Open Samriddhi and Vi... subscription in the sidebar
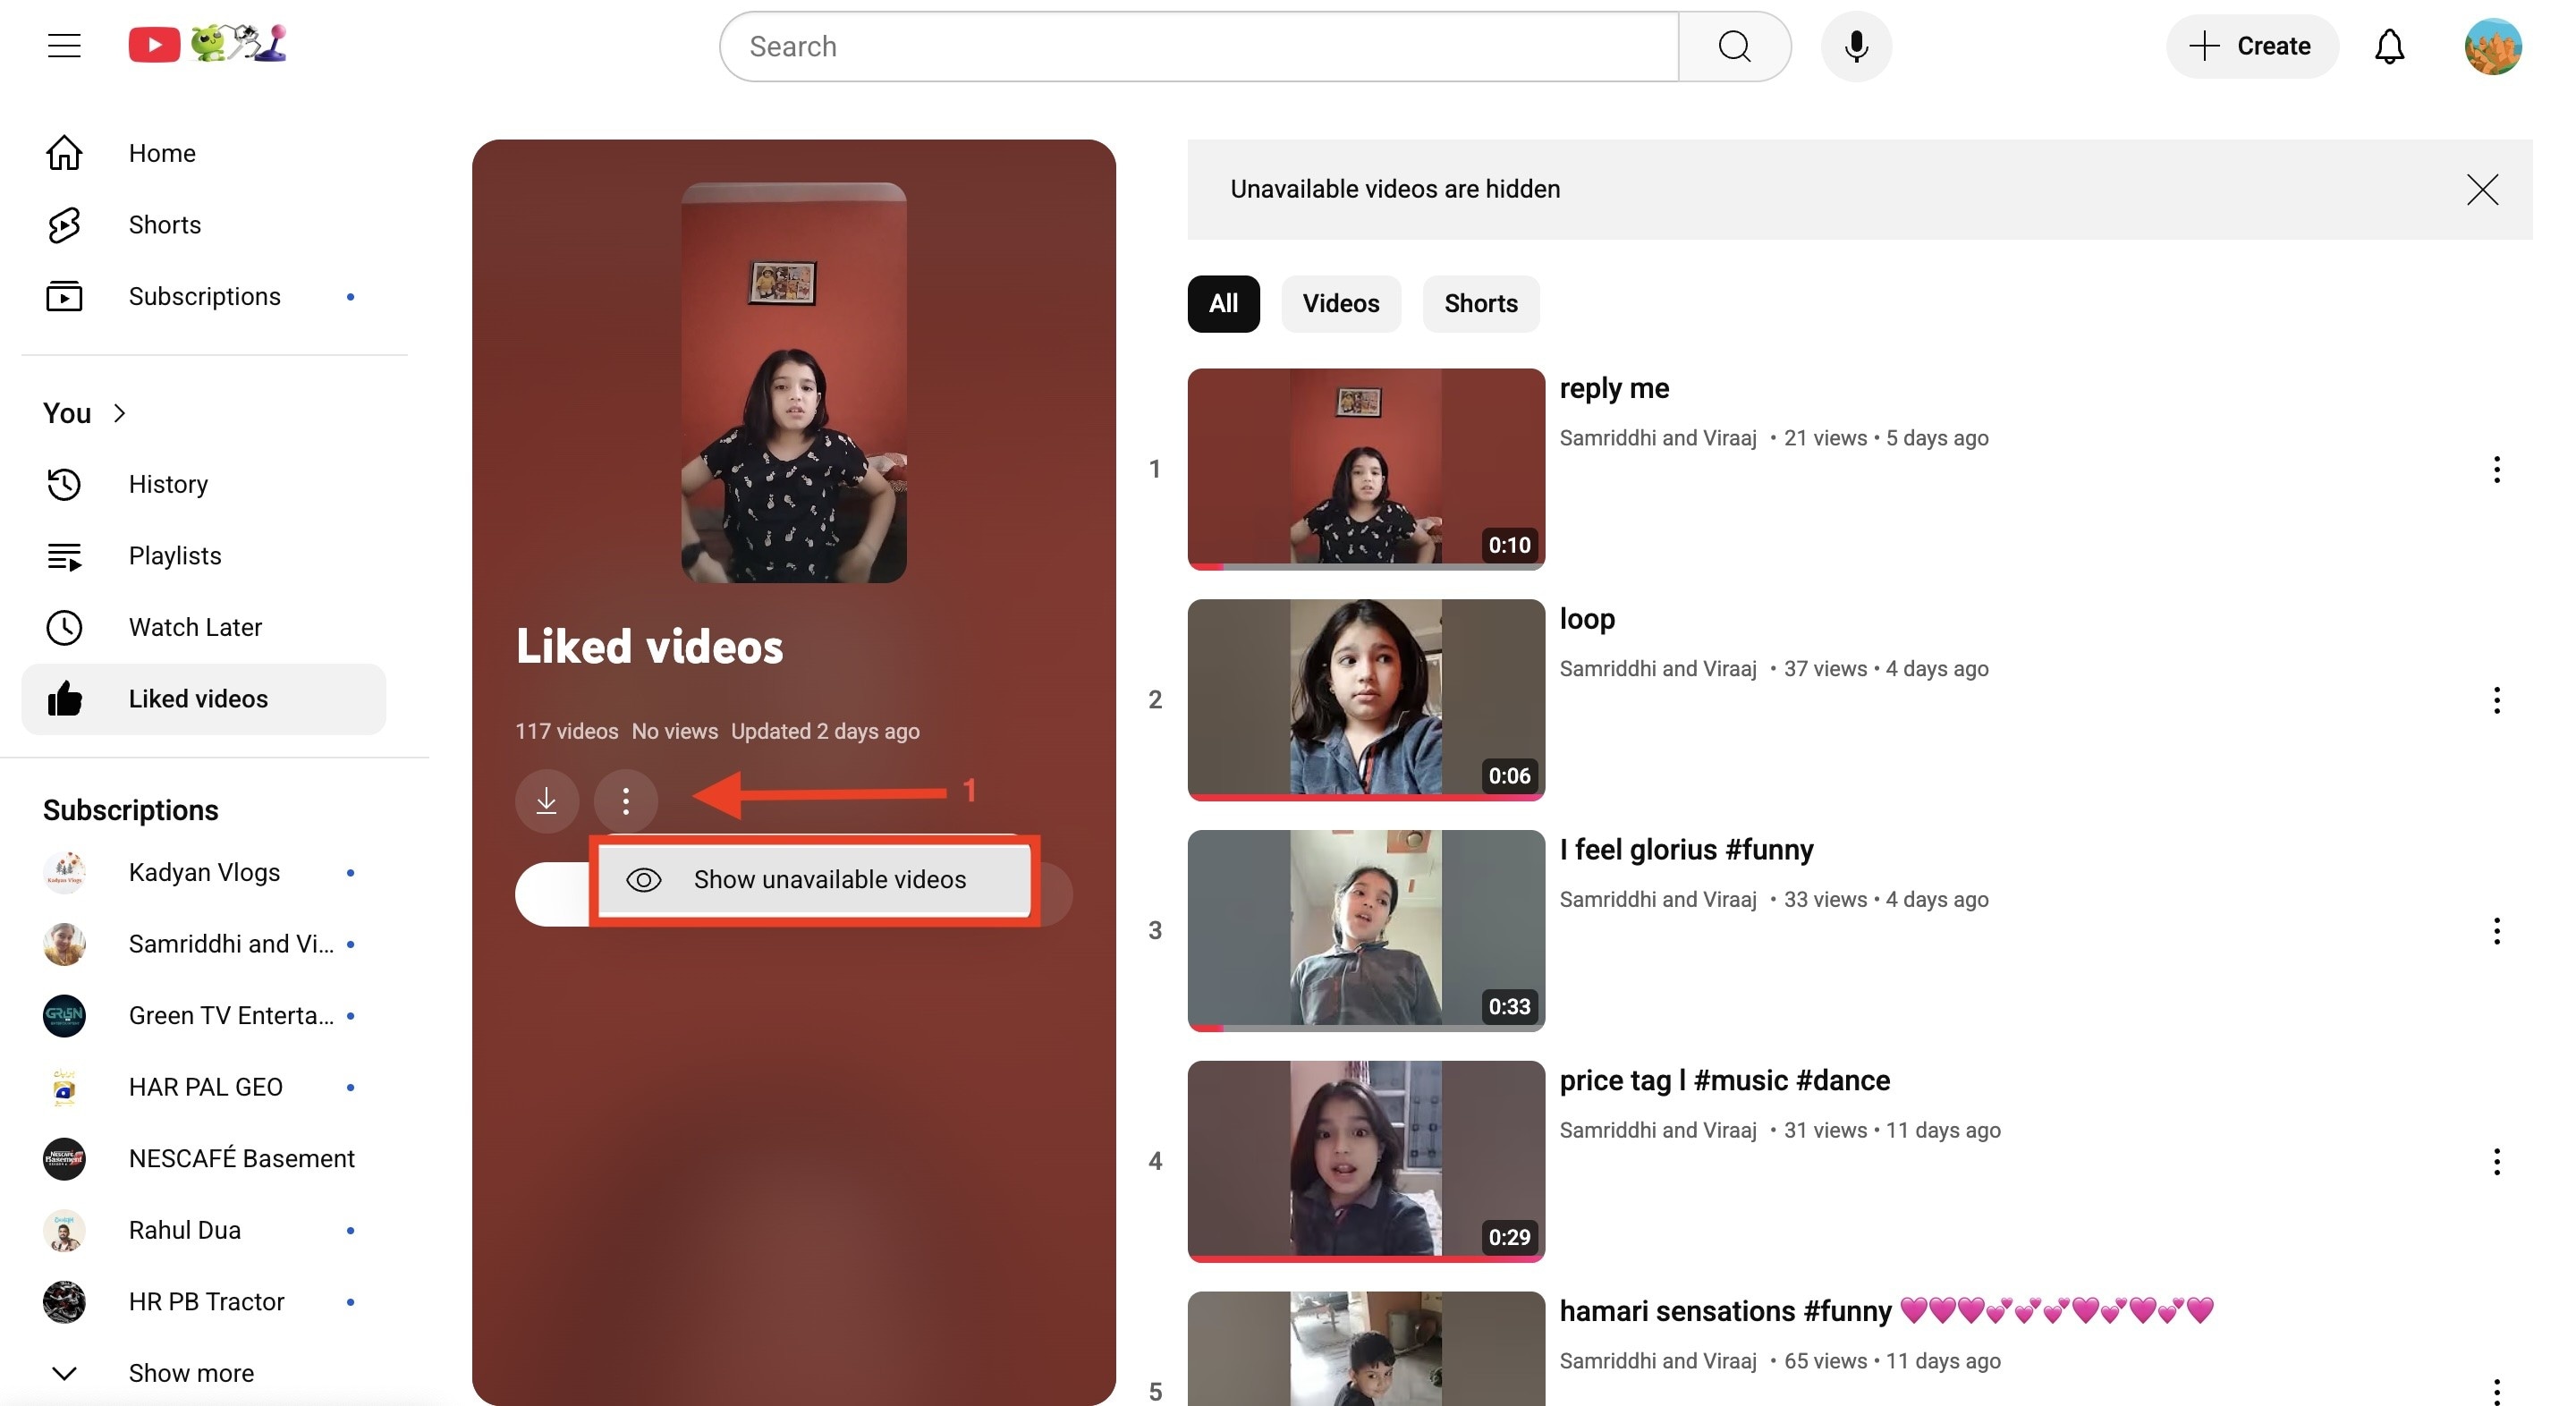This screenshot has width=2576, height=1406. [204, 944]
